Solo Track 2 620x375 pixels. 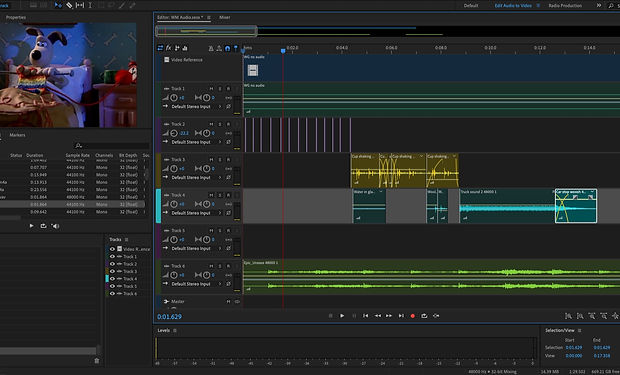[220, 124]
